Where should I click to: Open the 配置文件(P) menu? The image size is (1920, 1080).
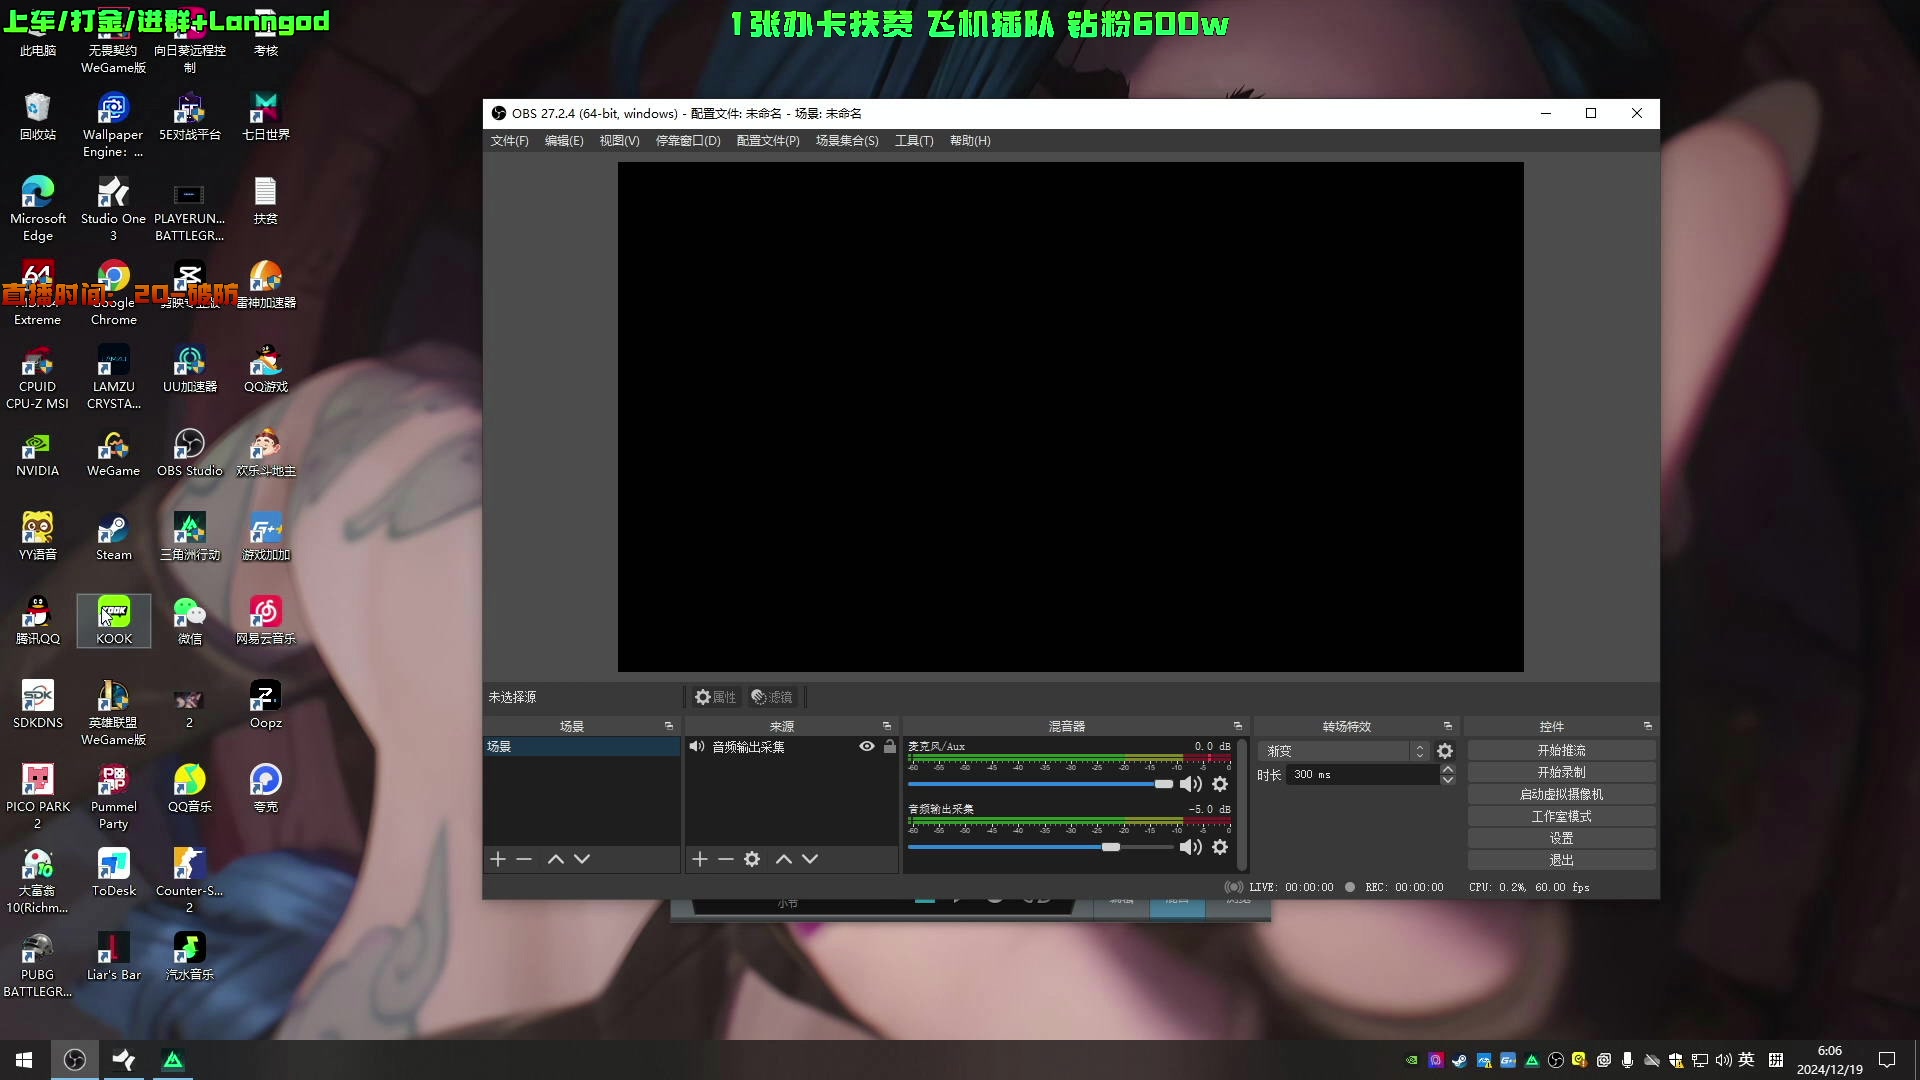(x=768, y=141)
